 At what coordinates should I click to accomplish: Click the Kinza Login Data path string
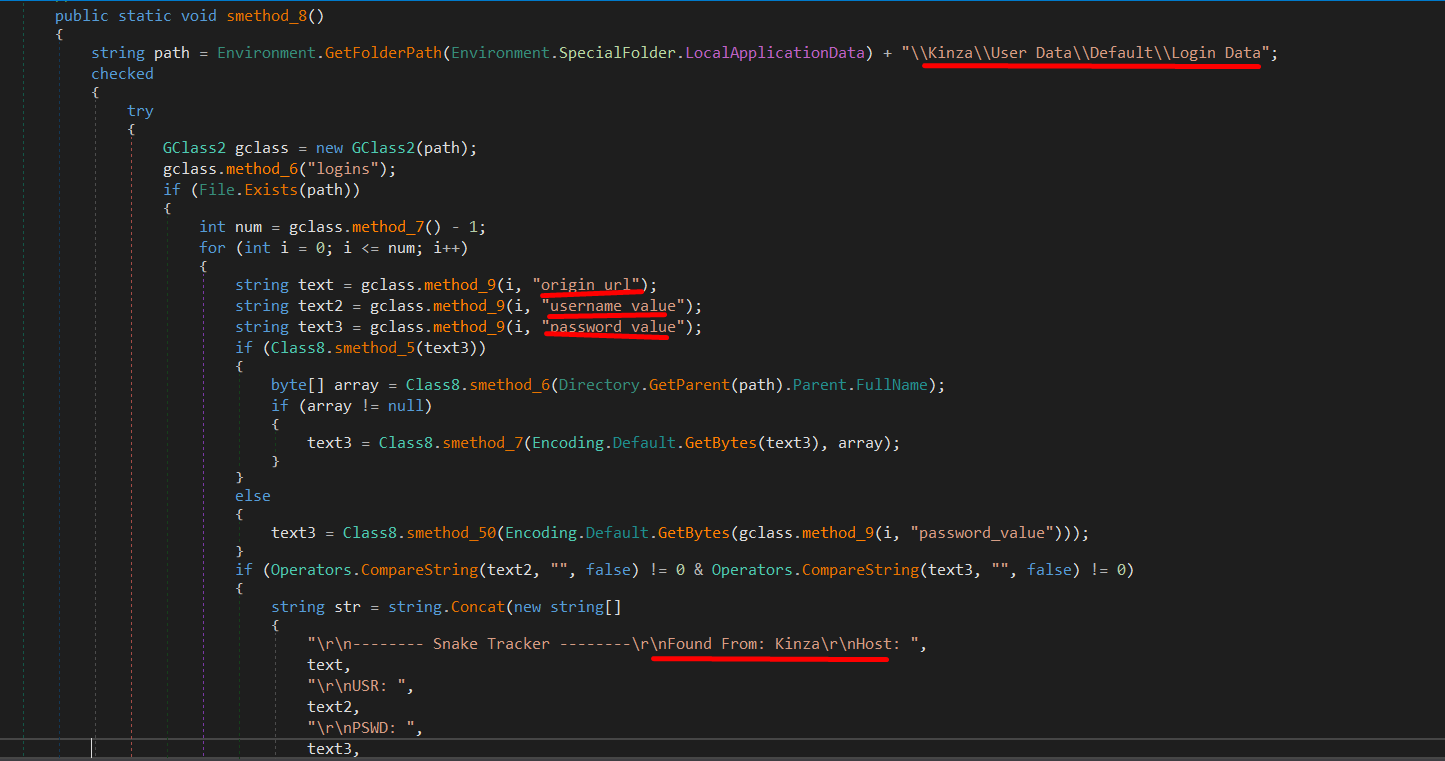(x=1086, y=52)
